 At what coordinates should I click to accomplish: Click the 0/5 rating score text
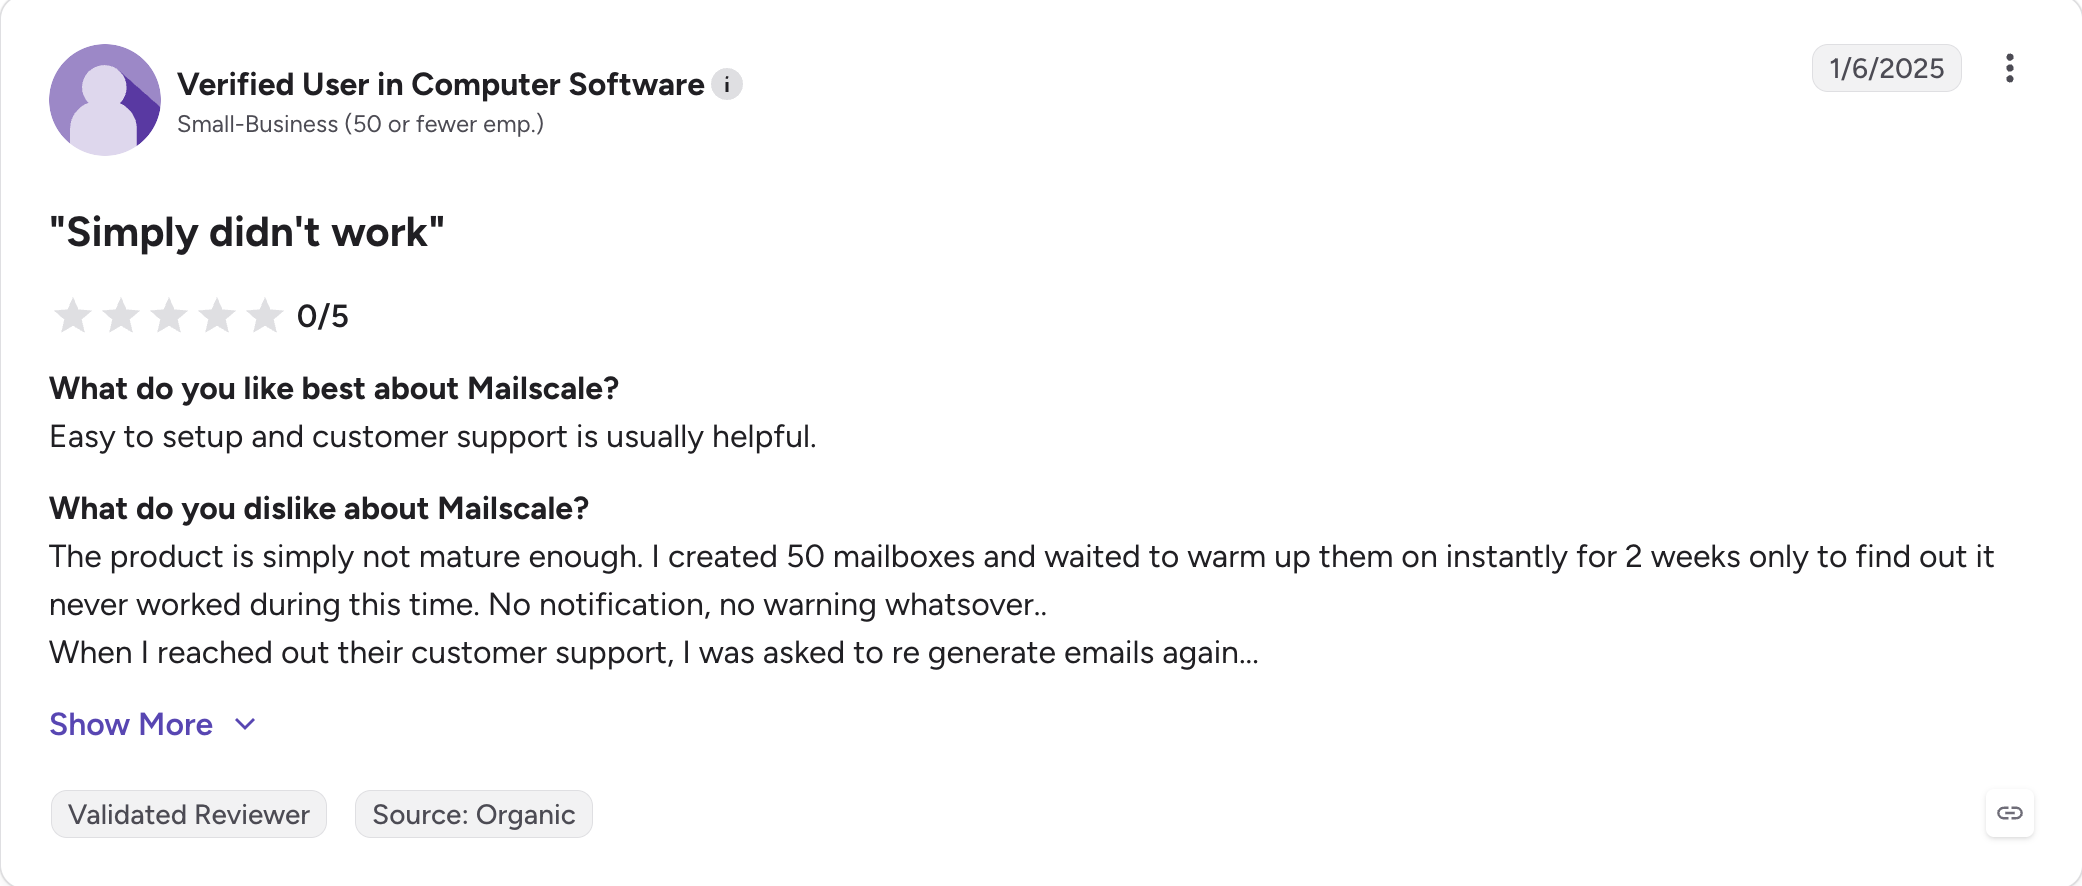tap(323, 316)
